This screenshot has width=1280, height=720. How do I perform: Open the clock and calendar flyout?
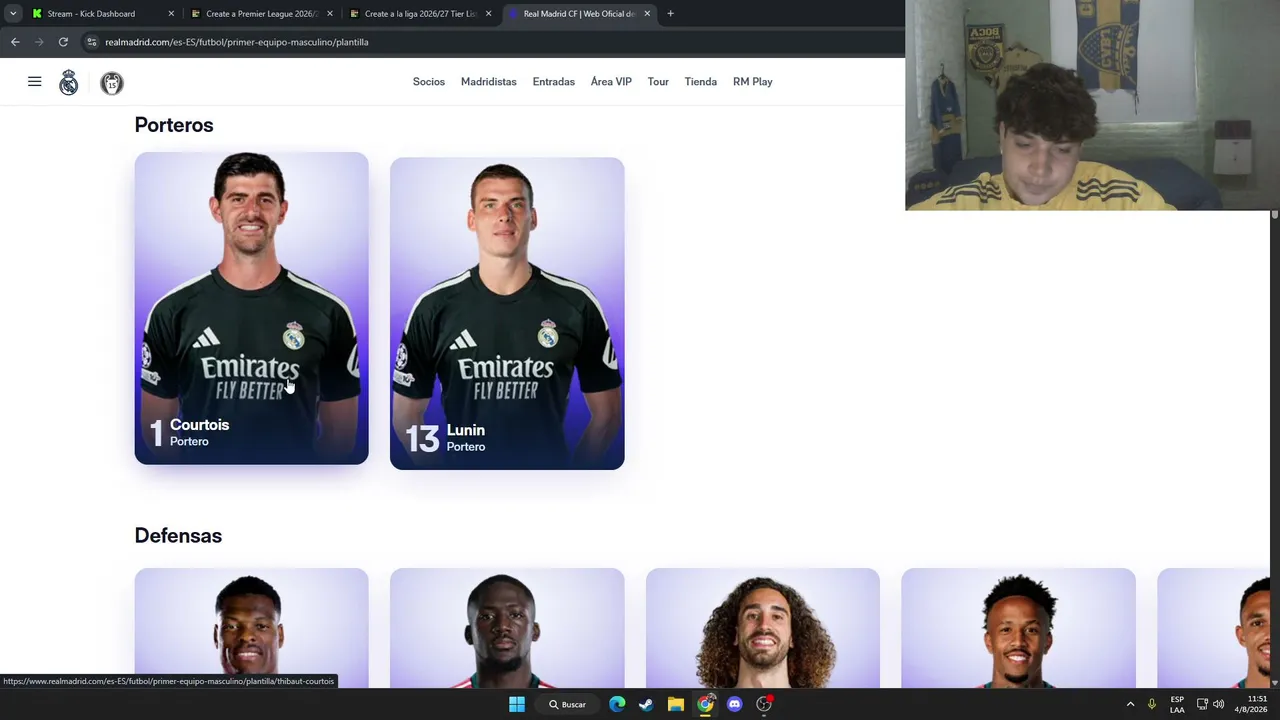click(1251, 704)
